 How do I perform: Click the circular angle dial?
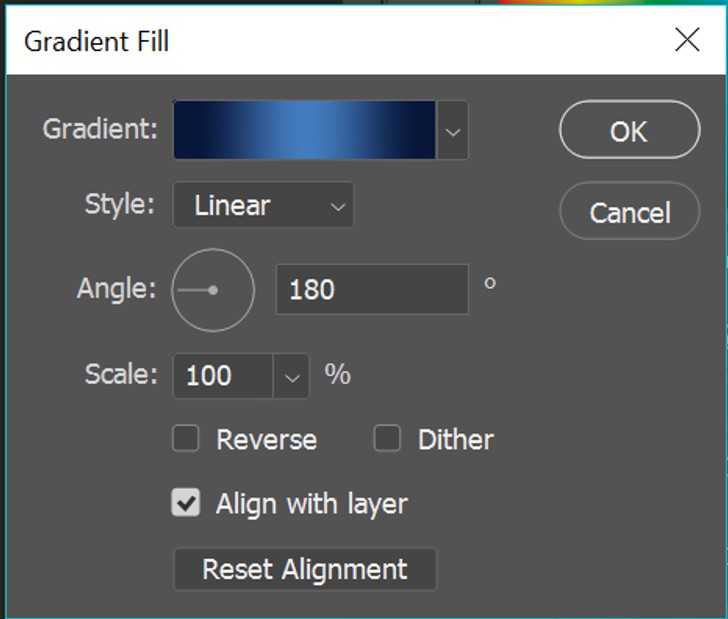[x=213, y=290]
